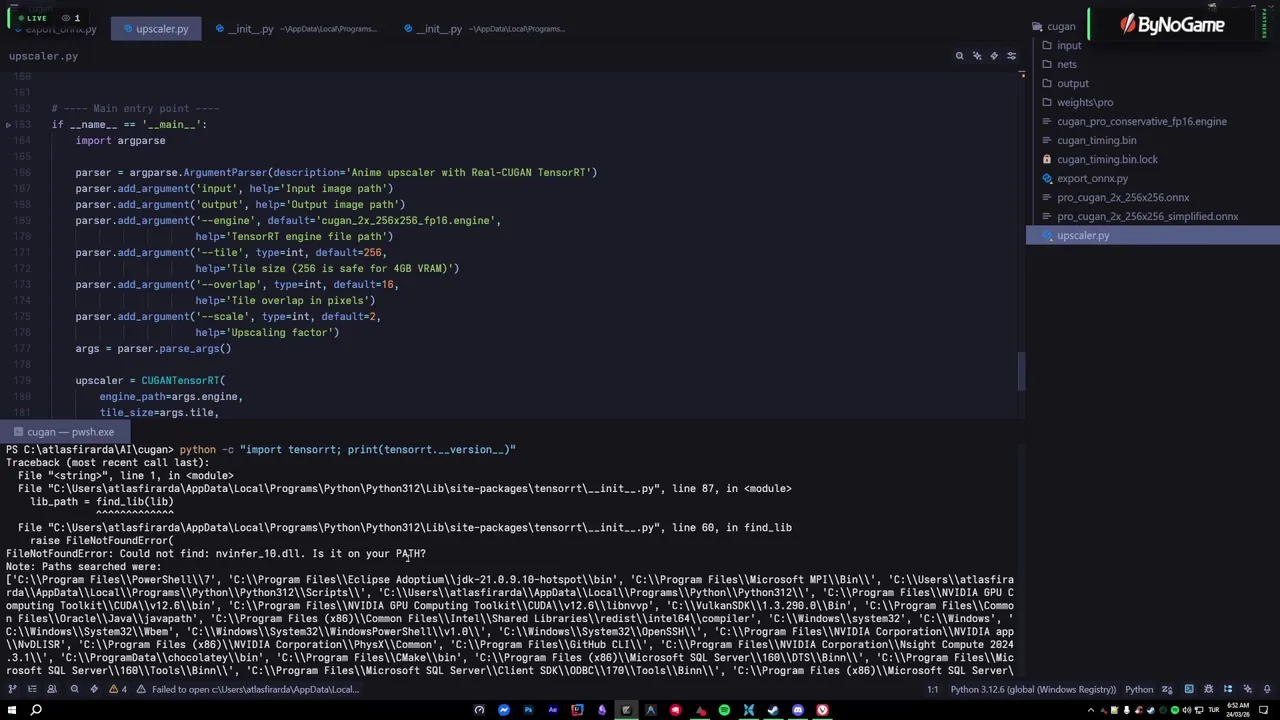Click 'import argparse' code line
Screen dimensions: 1280x720
pyautogui.click(x=120, y=140)
